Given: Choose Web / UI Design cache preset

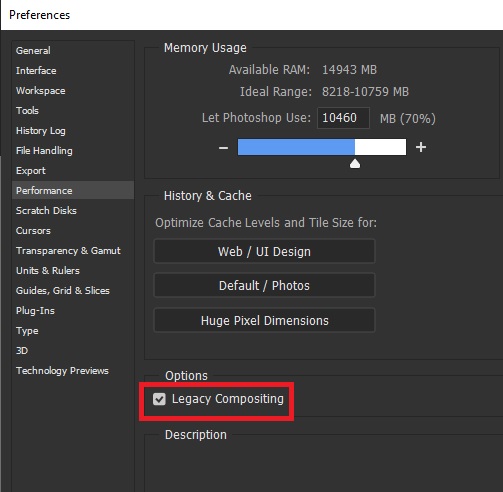Looking at the screenshot, I should click(x=264, y=251).
